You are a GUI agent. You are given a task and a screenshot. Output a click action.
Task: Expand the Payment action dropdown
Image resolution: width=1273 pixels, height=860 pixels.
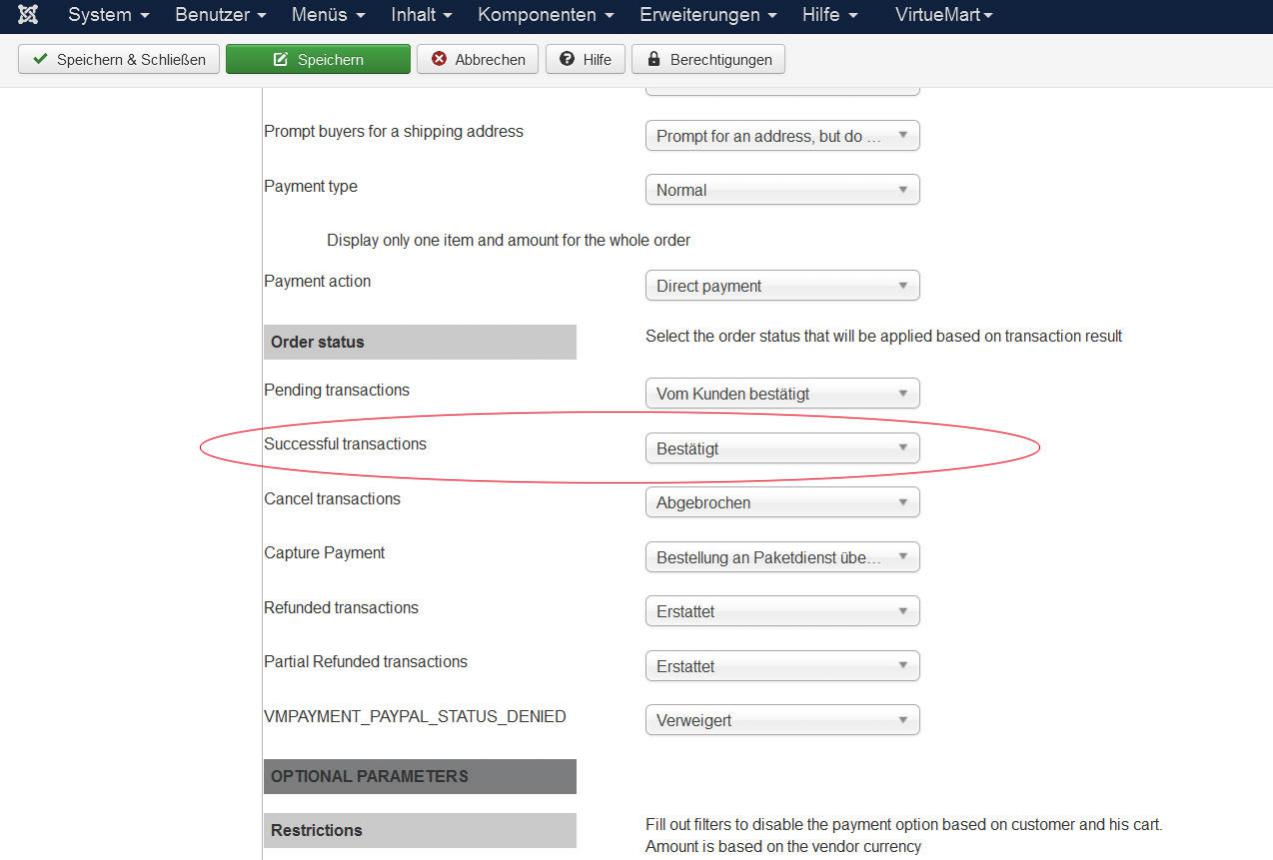pos(782,286)
